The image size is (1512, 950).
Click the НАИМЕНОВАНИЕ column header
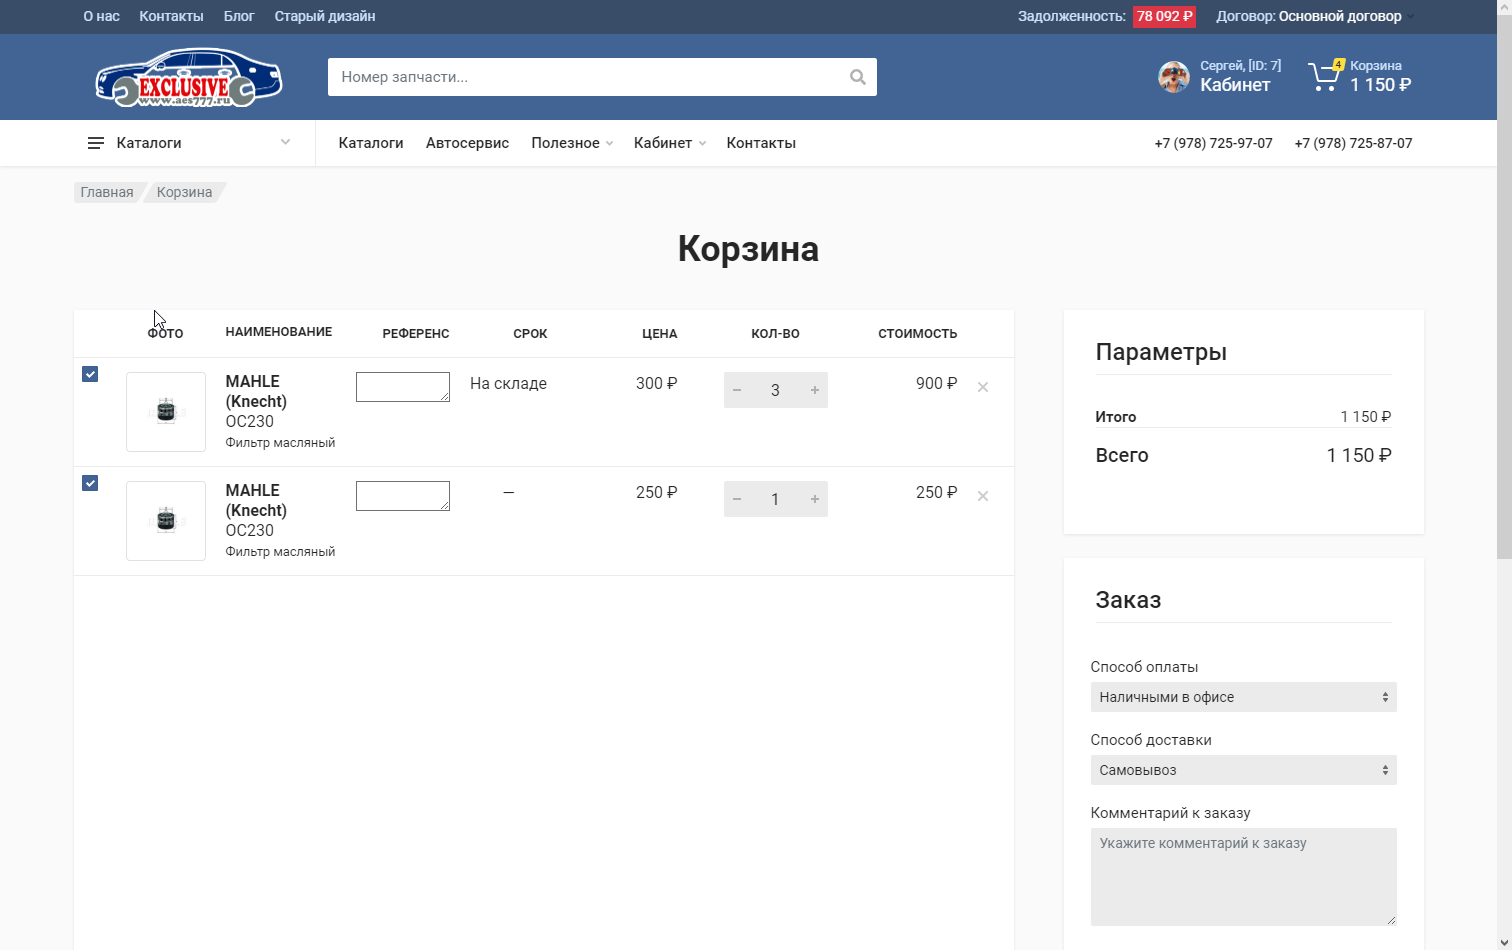[x=279, y=332]
